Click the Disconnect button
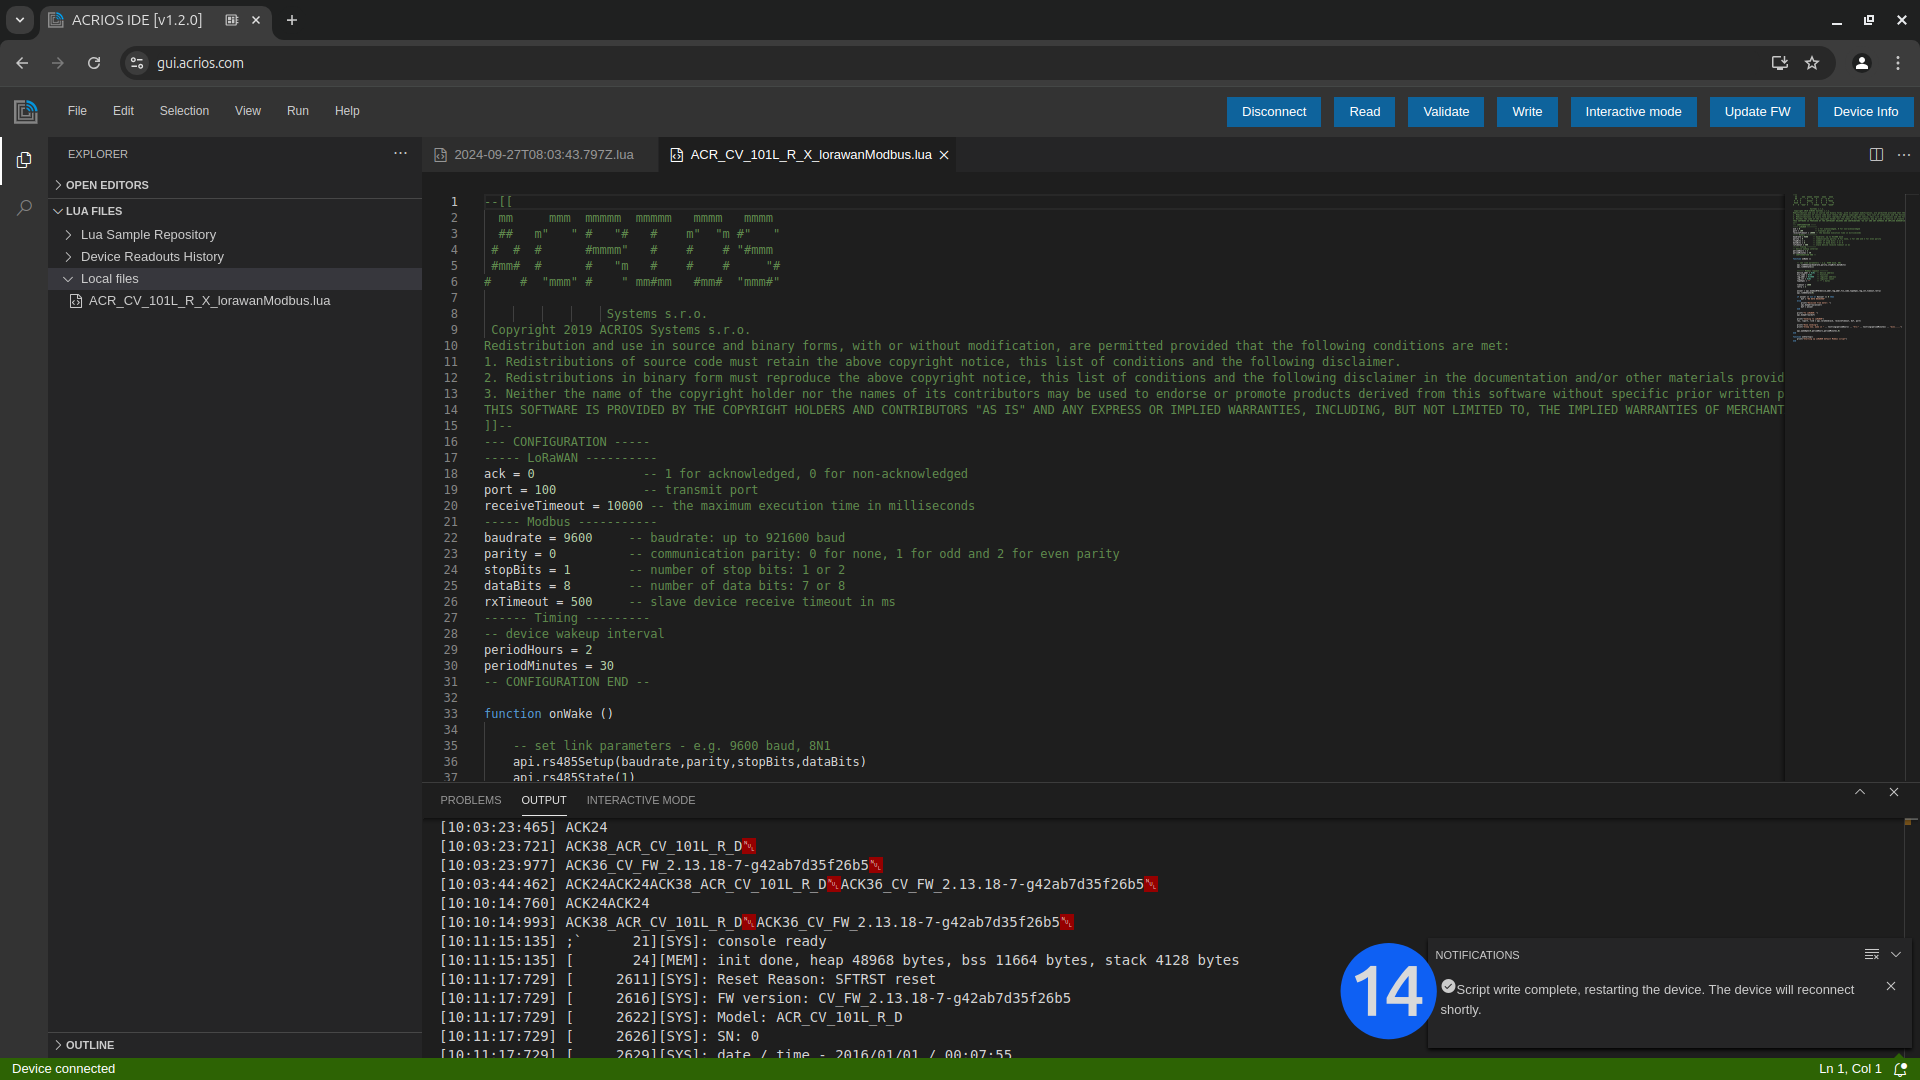Image resolution: width=1920 pixels, height=1080 pixels. pos(1274,111)
